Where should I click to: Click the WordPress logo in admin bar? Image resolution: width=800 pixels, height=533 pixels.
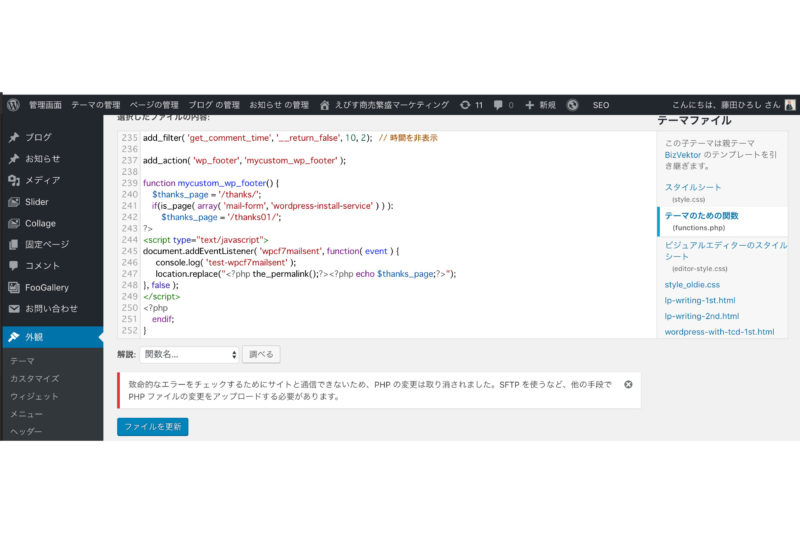(13, 104)
